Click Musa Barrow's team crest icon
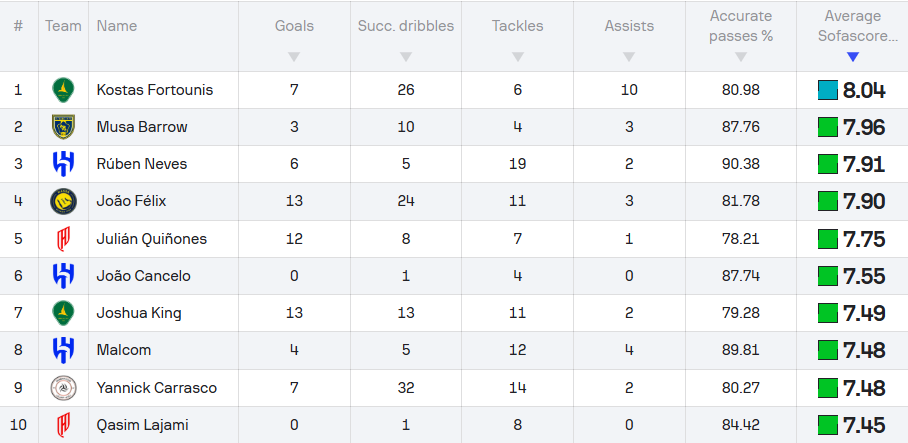 [x=64, y=127]
